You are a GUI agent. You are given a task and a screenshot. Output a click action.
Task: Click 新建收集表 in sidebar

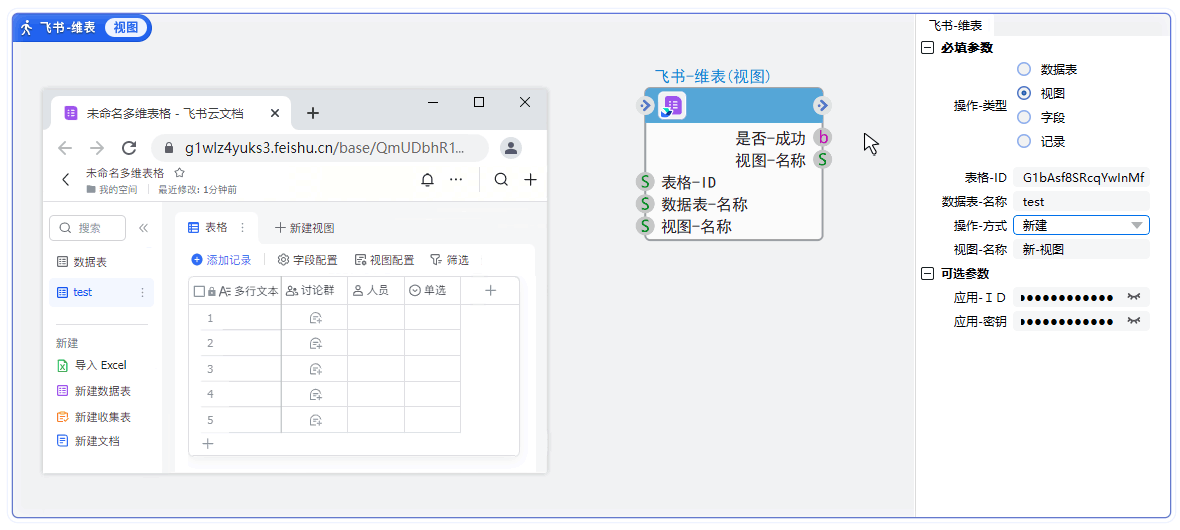click(95, 417)
